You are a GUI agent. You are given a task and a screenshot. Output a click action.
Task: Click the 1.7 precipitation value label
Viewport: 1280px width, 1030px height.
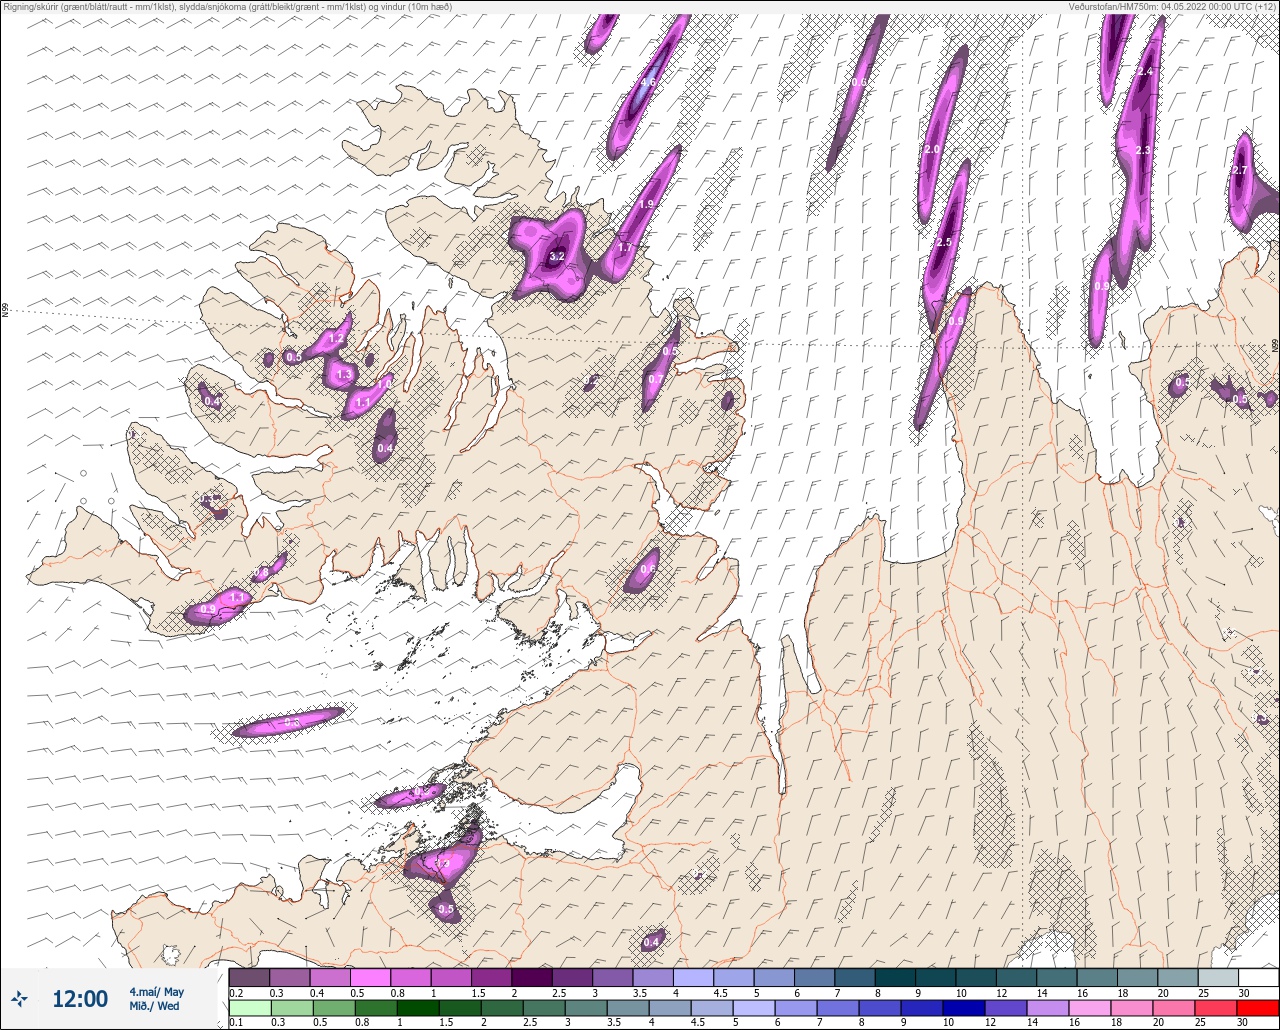(x=626, y=247)
